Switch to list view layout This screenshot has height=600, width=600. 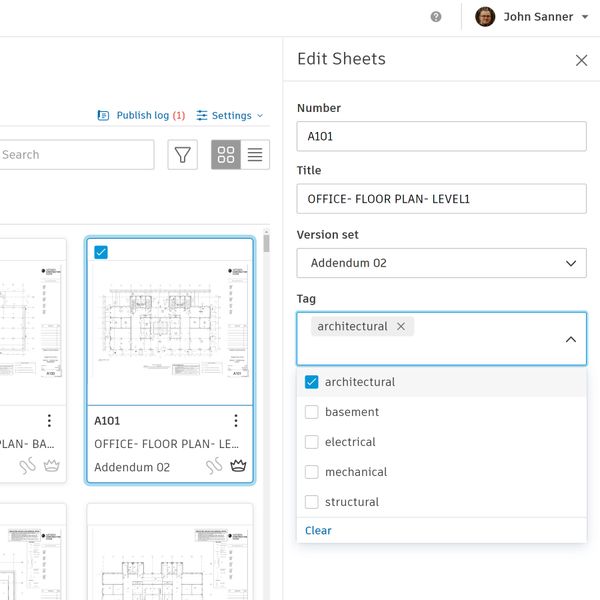pos(255,155)
